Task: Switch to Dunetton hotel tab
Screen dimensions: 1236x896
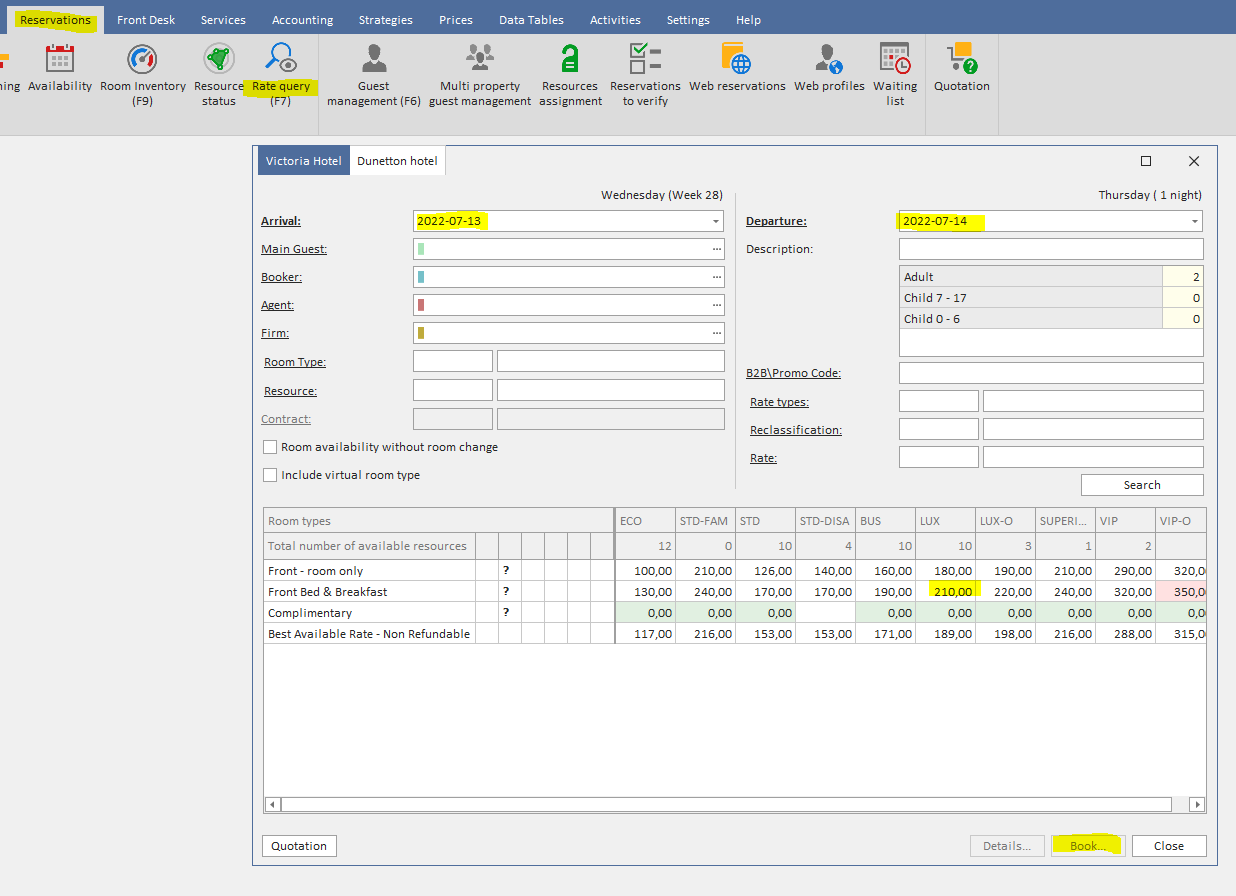Action: [397, 161]
